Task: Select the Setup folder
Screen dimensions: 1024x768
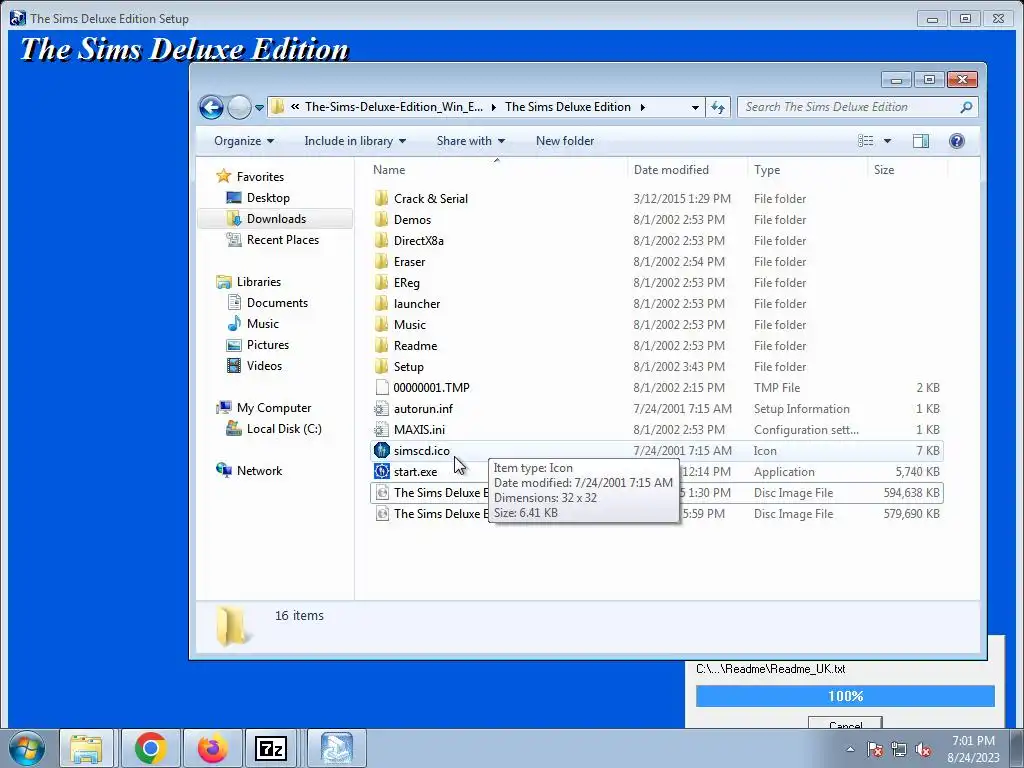Action: click(408, 367)
